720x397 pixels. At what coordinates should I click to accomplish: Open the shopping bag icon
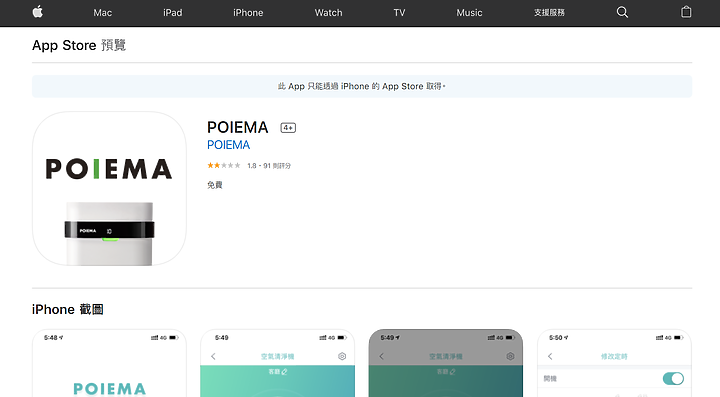tap(686, 12)
